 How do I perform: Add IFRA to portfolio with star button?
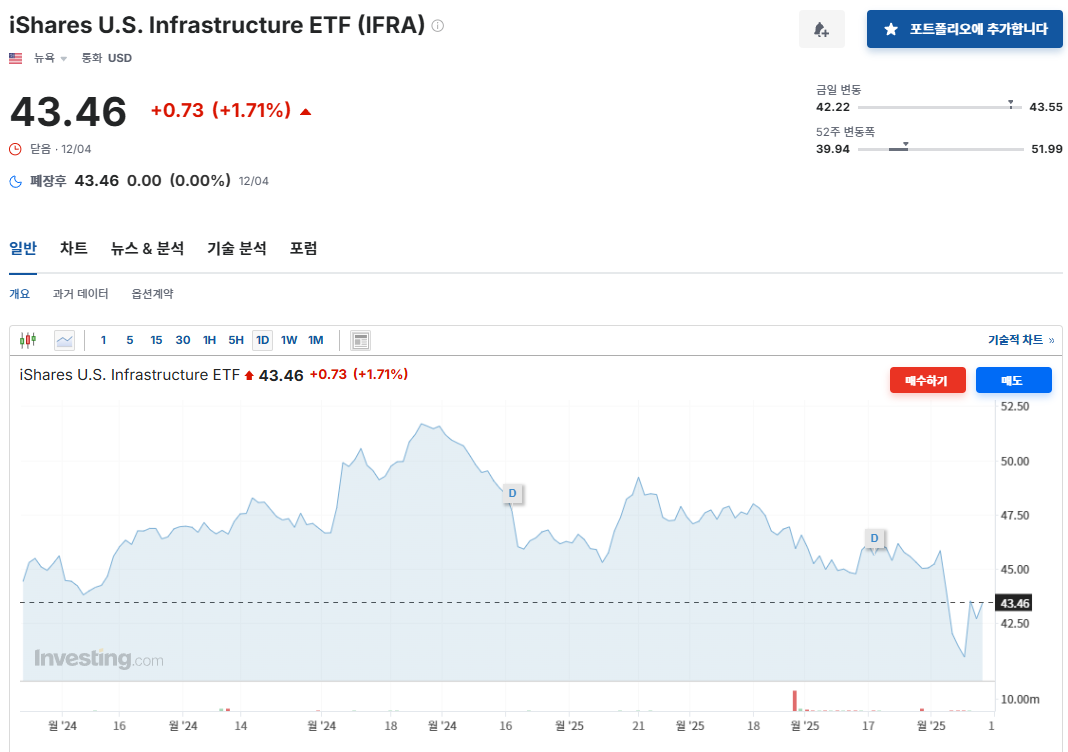click(964, 29)
